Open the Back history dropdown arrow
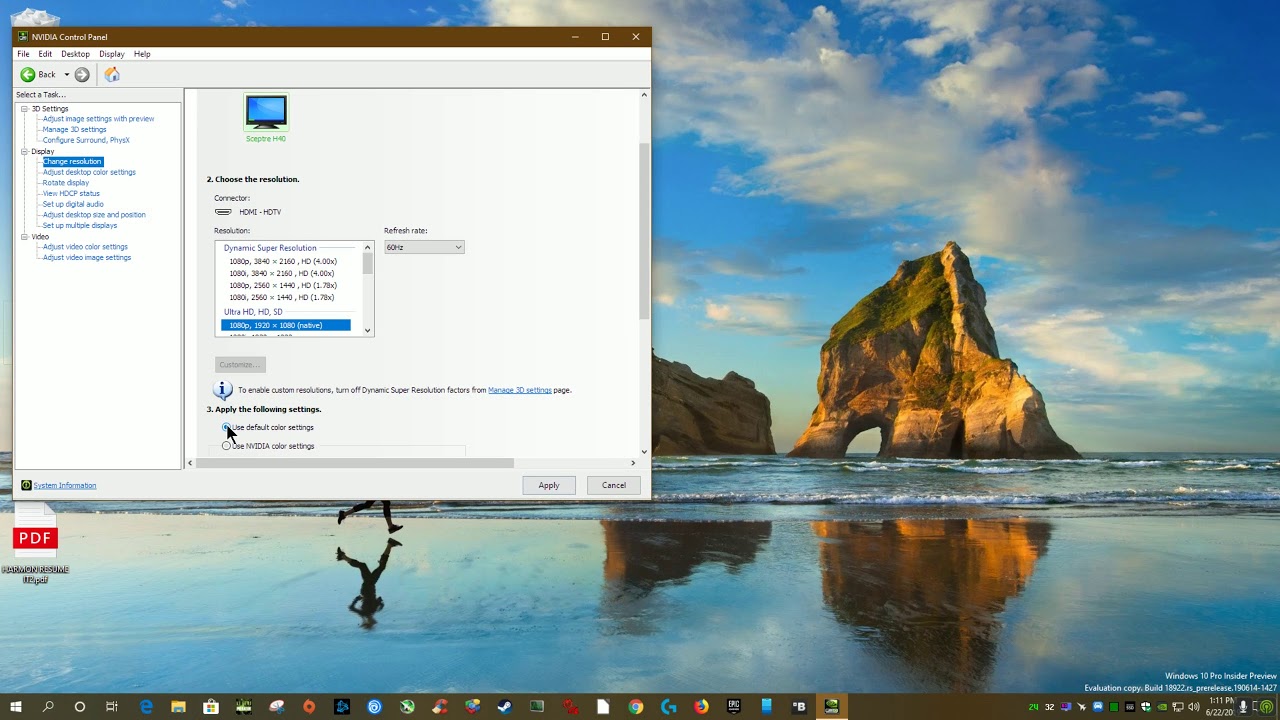 click(67, 74)
